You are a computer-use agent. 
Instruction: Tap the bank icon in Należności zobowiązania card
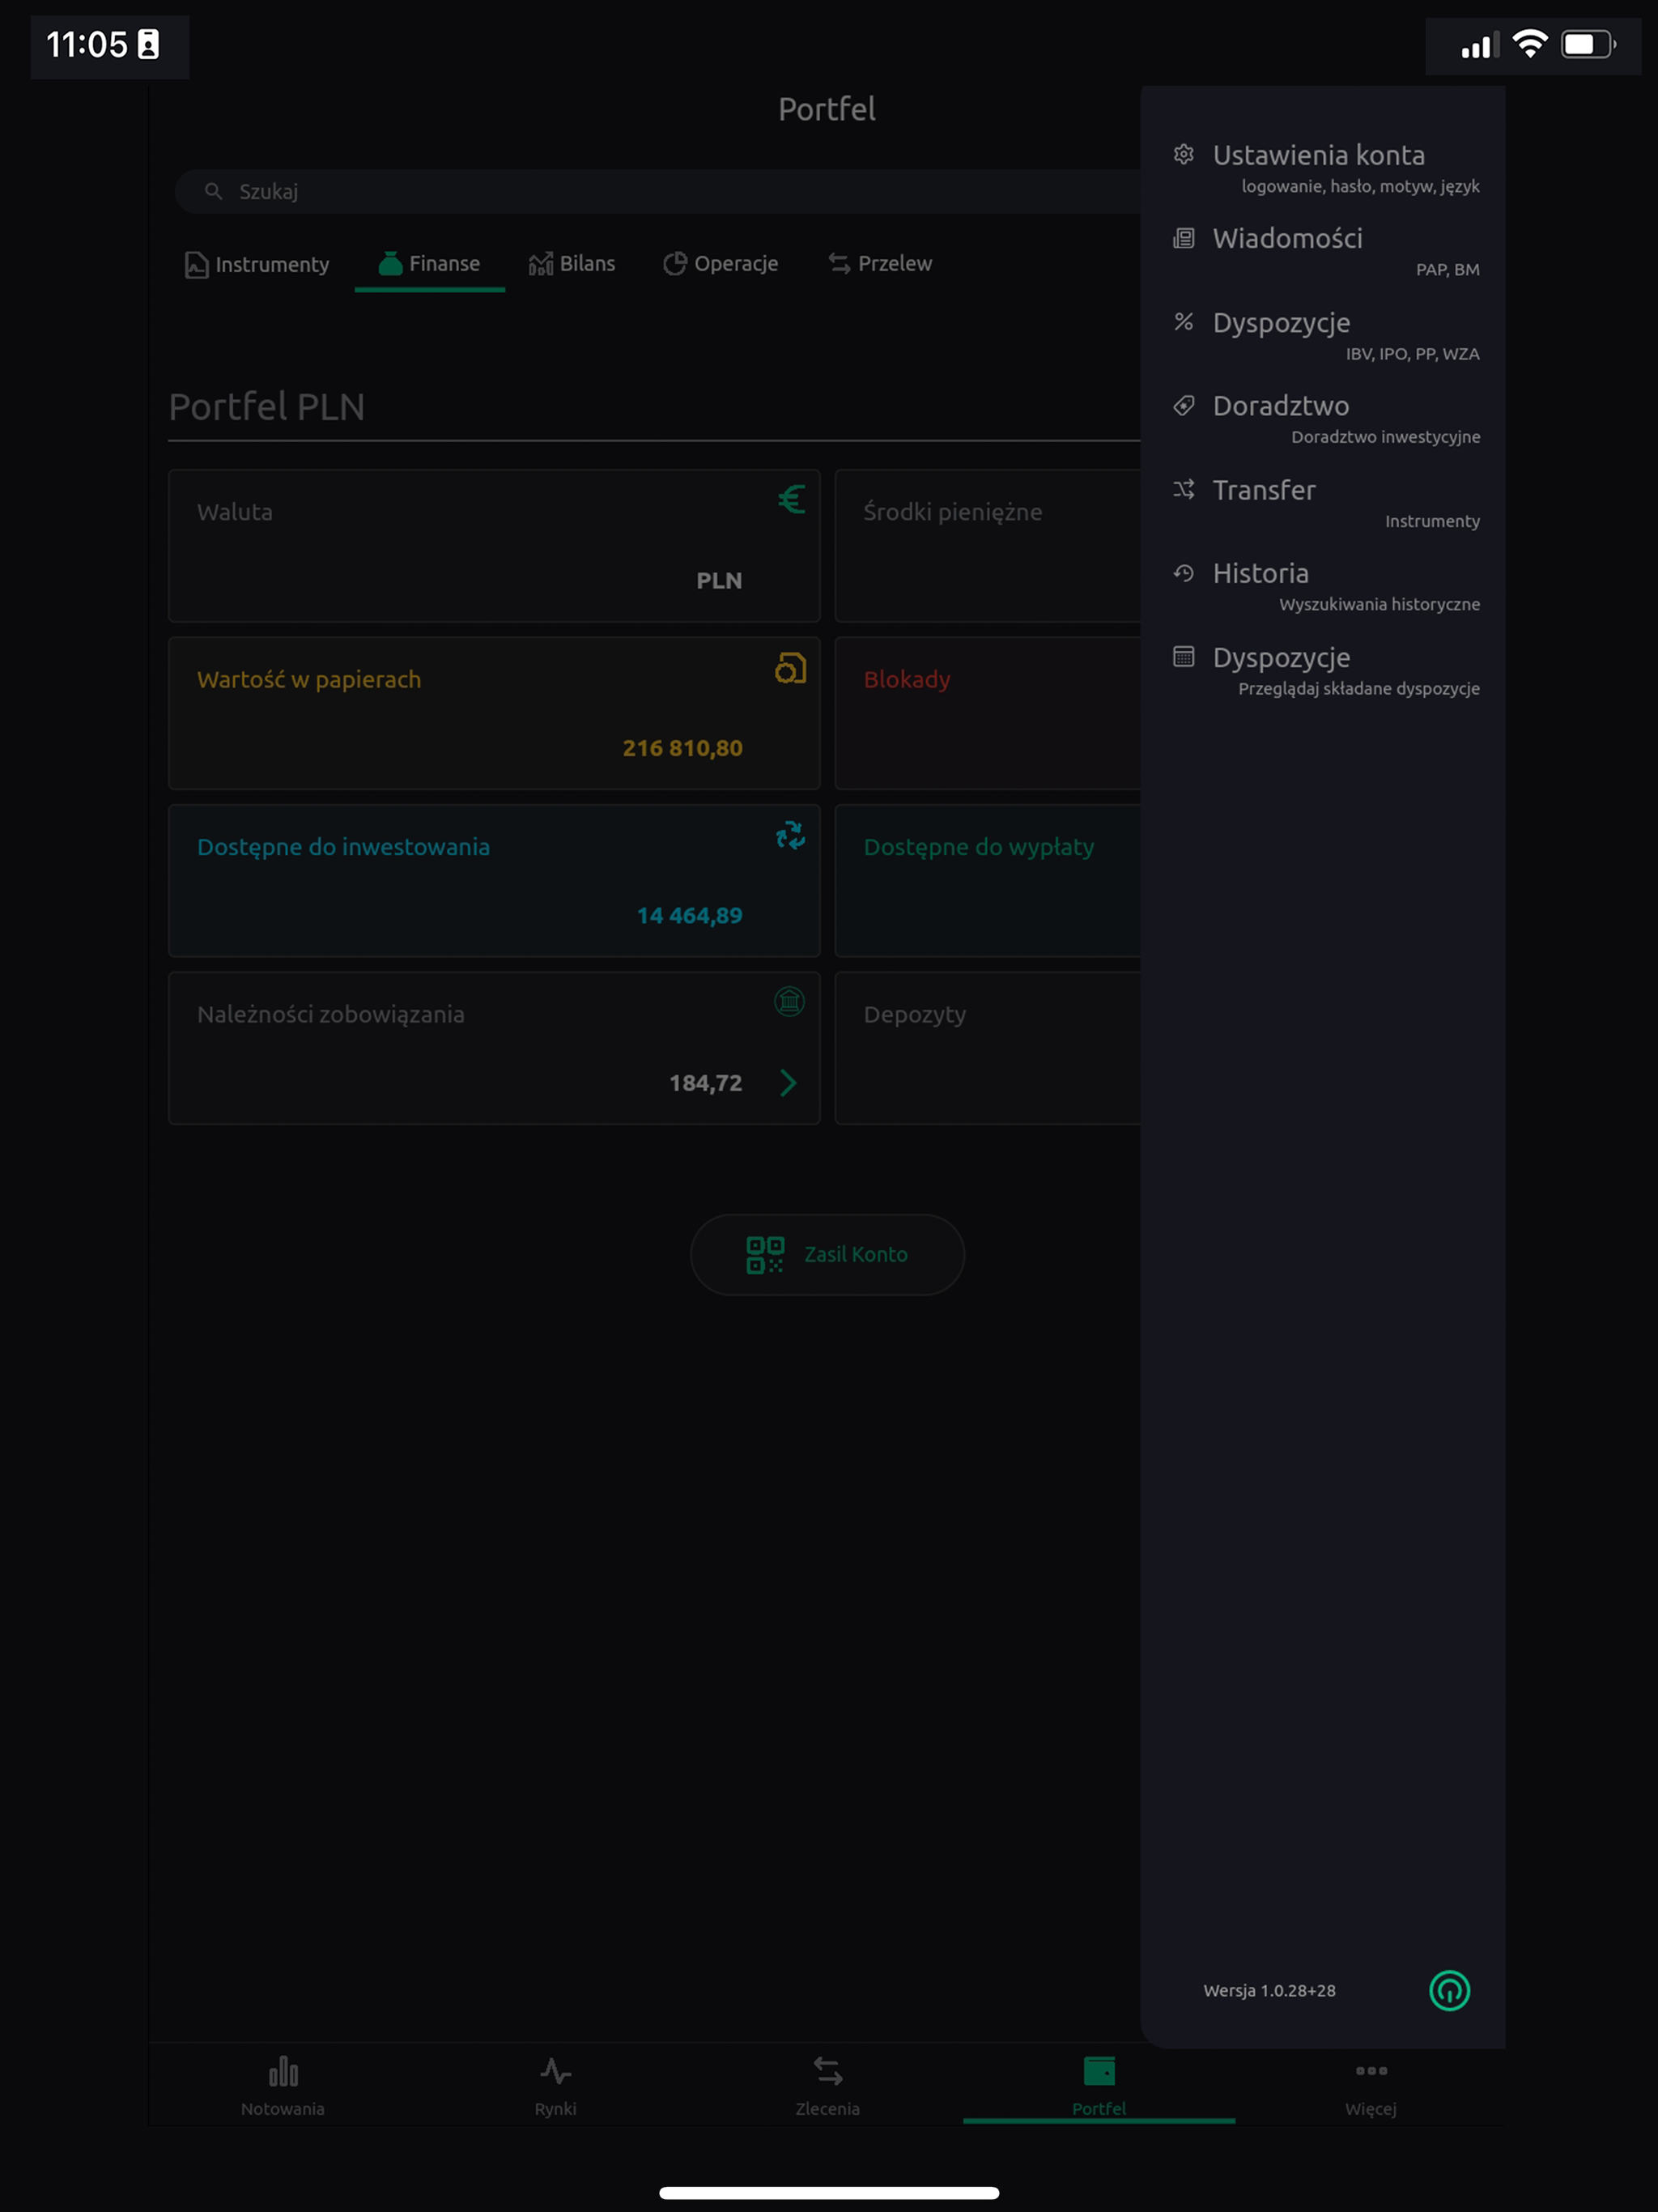pos(789,1001)
